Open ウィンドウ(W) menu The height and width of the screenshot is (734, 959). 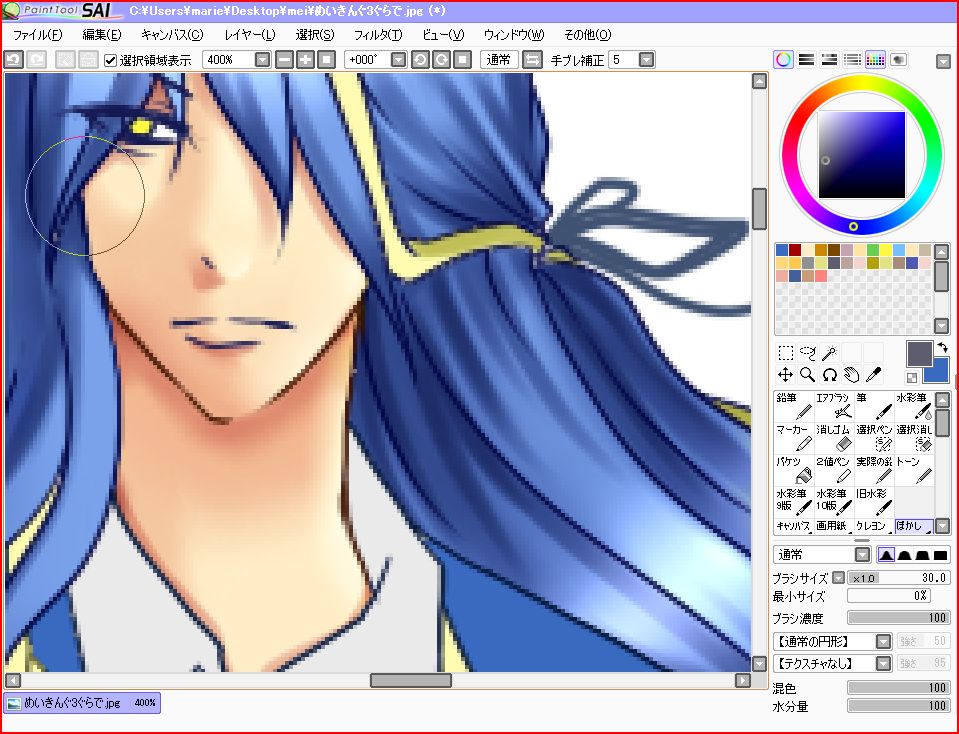point(514,35)
